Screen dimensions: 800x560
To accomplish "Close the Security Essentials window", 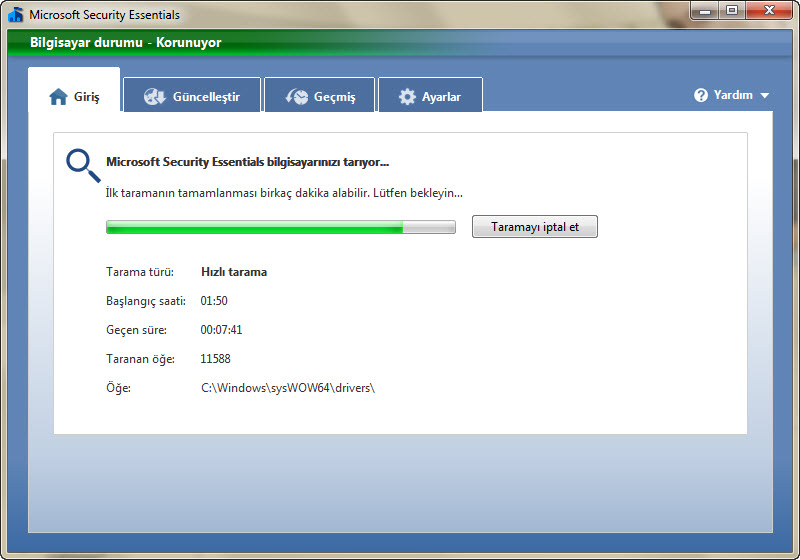I will coord(769,11).
